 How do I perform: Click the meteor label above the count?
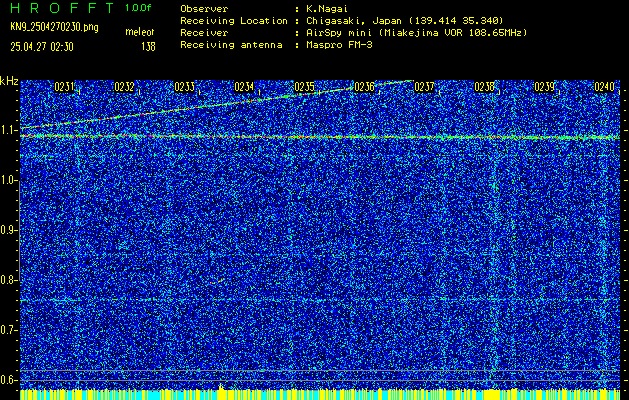140,32
